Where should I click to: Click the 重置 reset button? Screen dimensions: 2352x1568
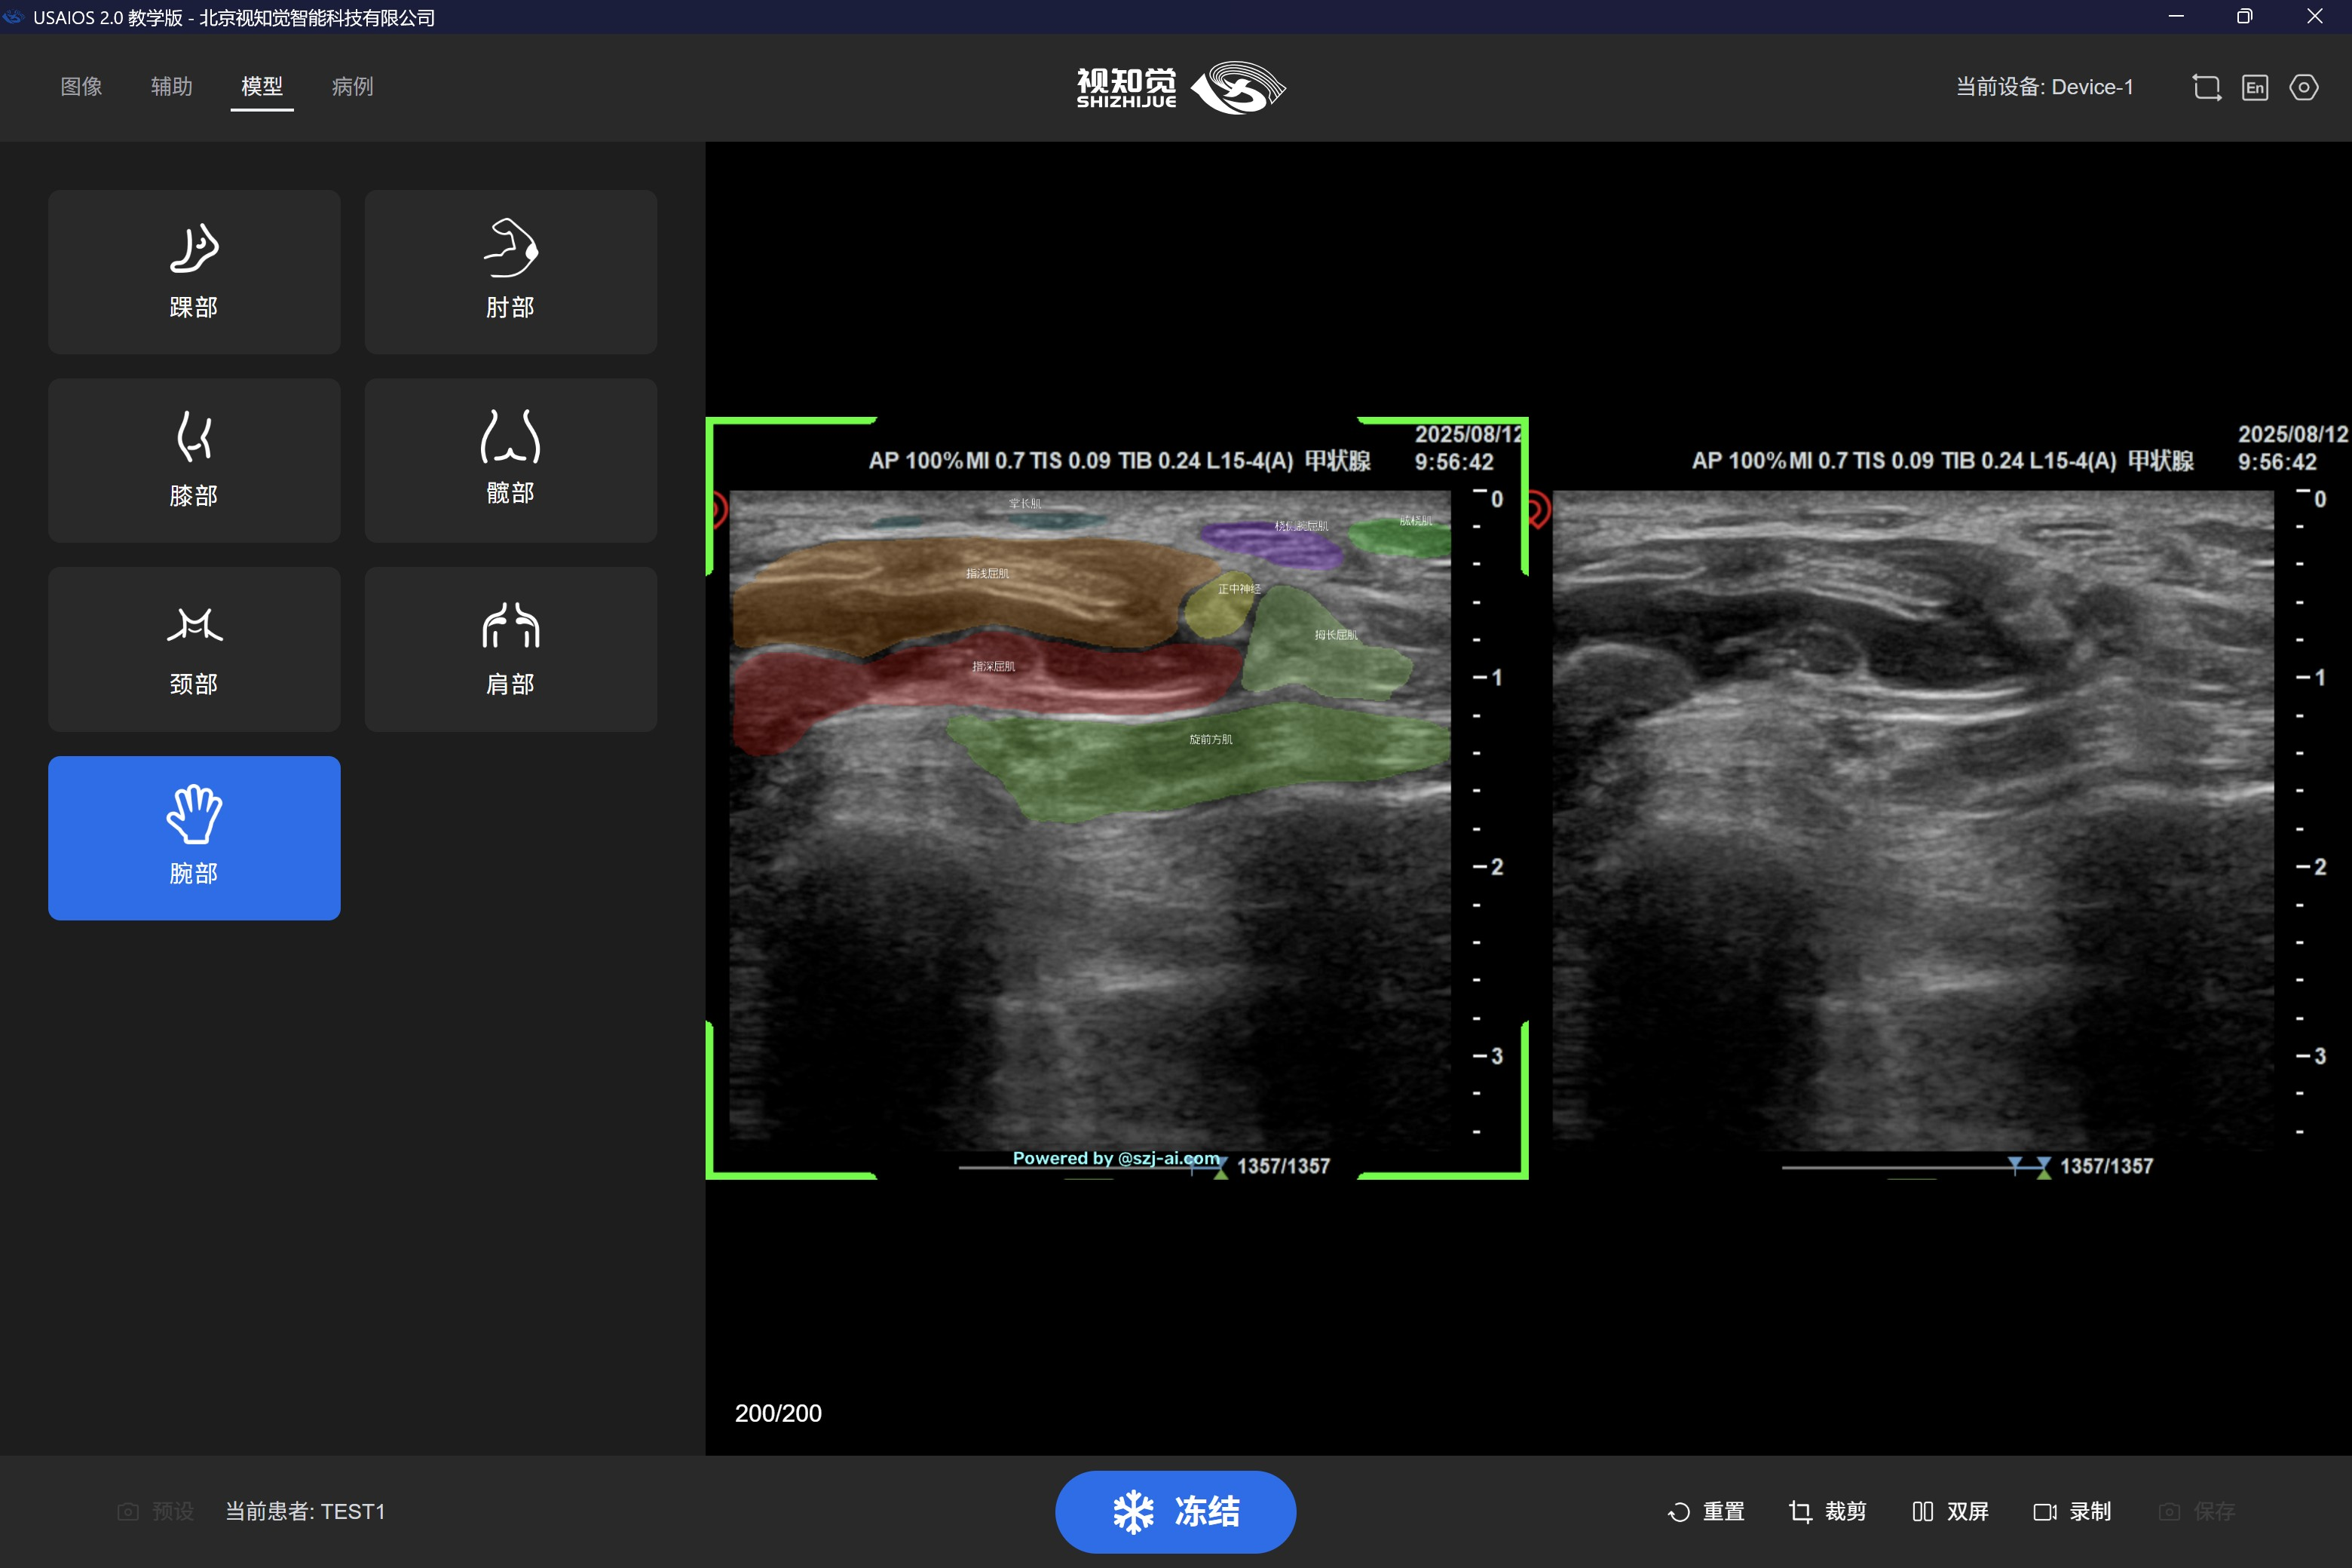click(1706, 1511)
